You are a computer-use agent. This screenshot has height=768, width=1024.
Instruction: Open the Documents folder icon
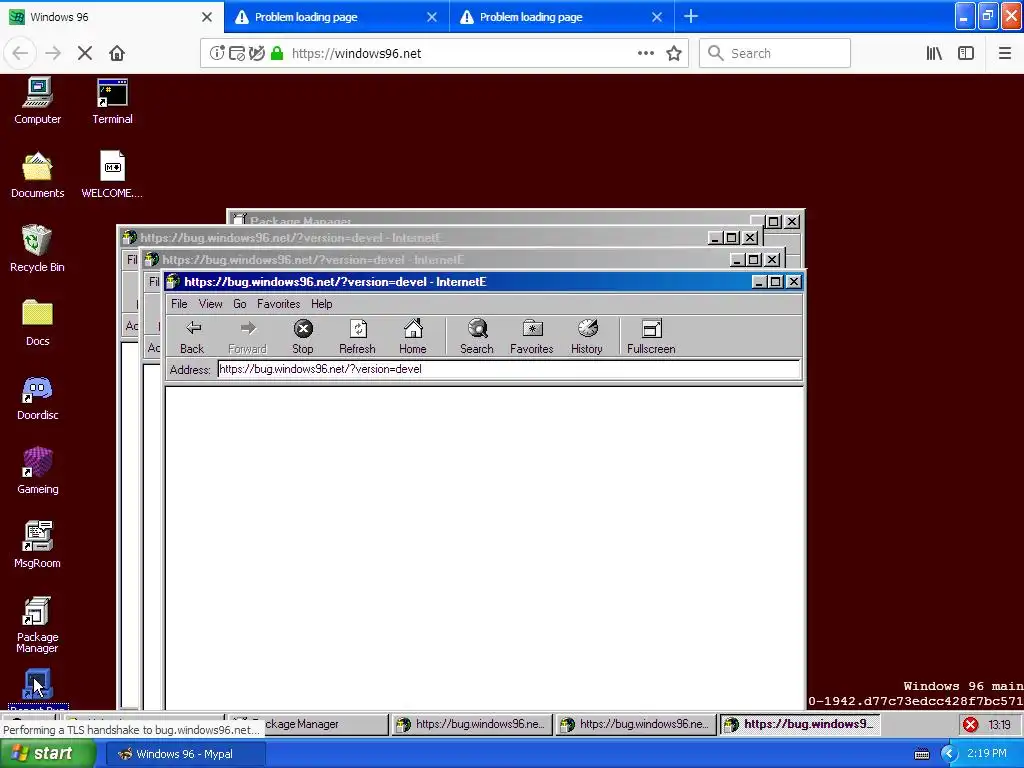click(x=37, y=175)
